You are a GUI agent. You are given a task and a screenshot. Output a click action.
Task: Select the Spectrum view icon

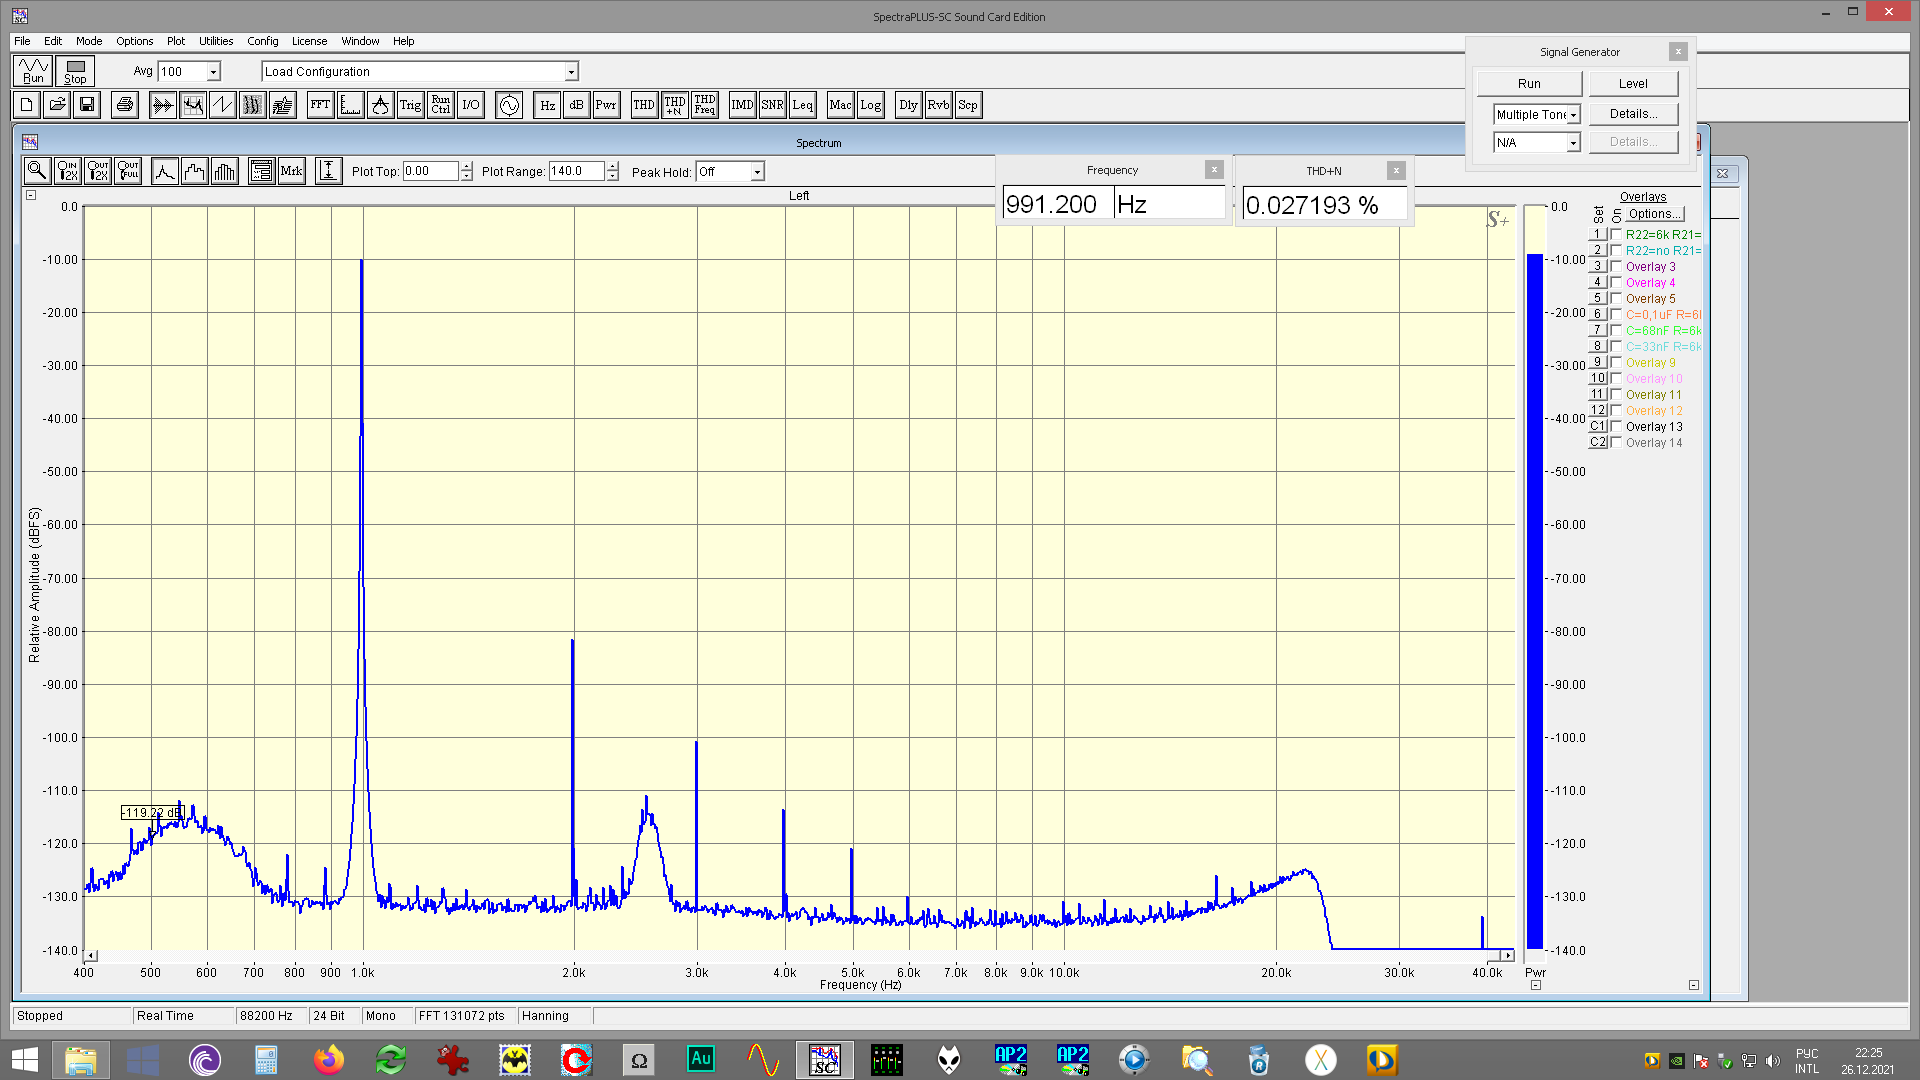(x=193, y=105)
